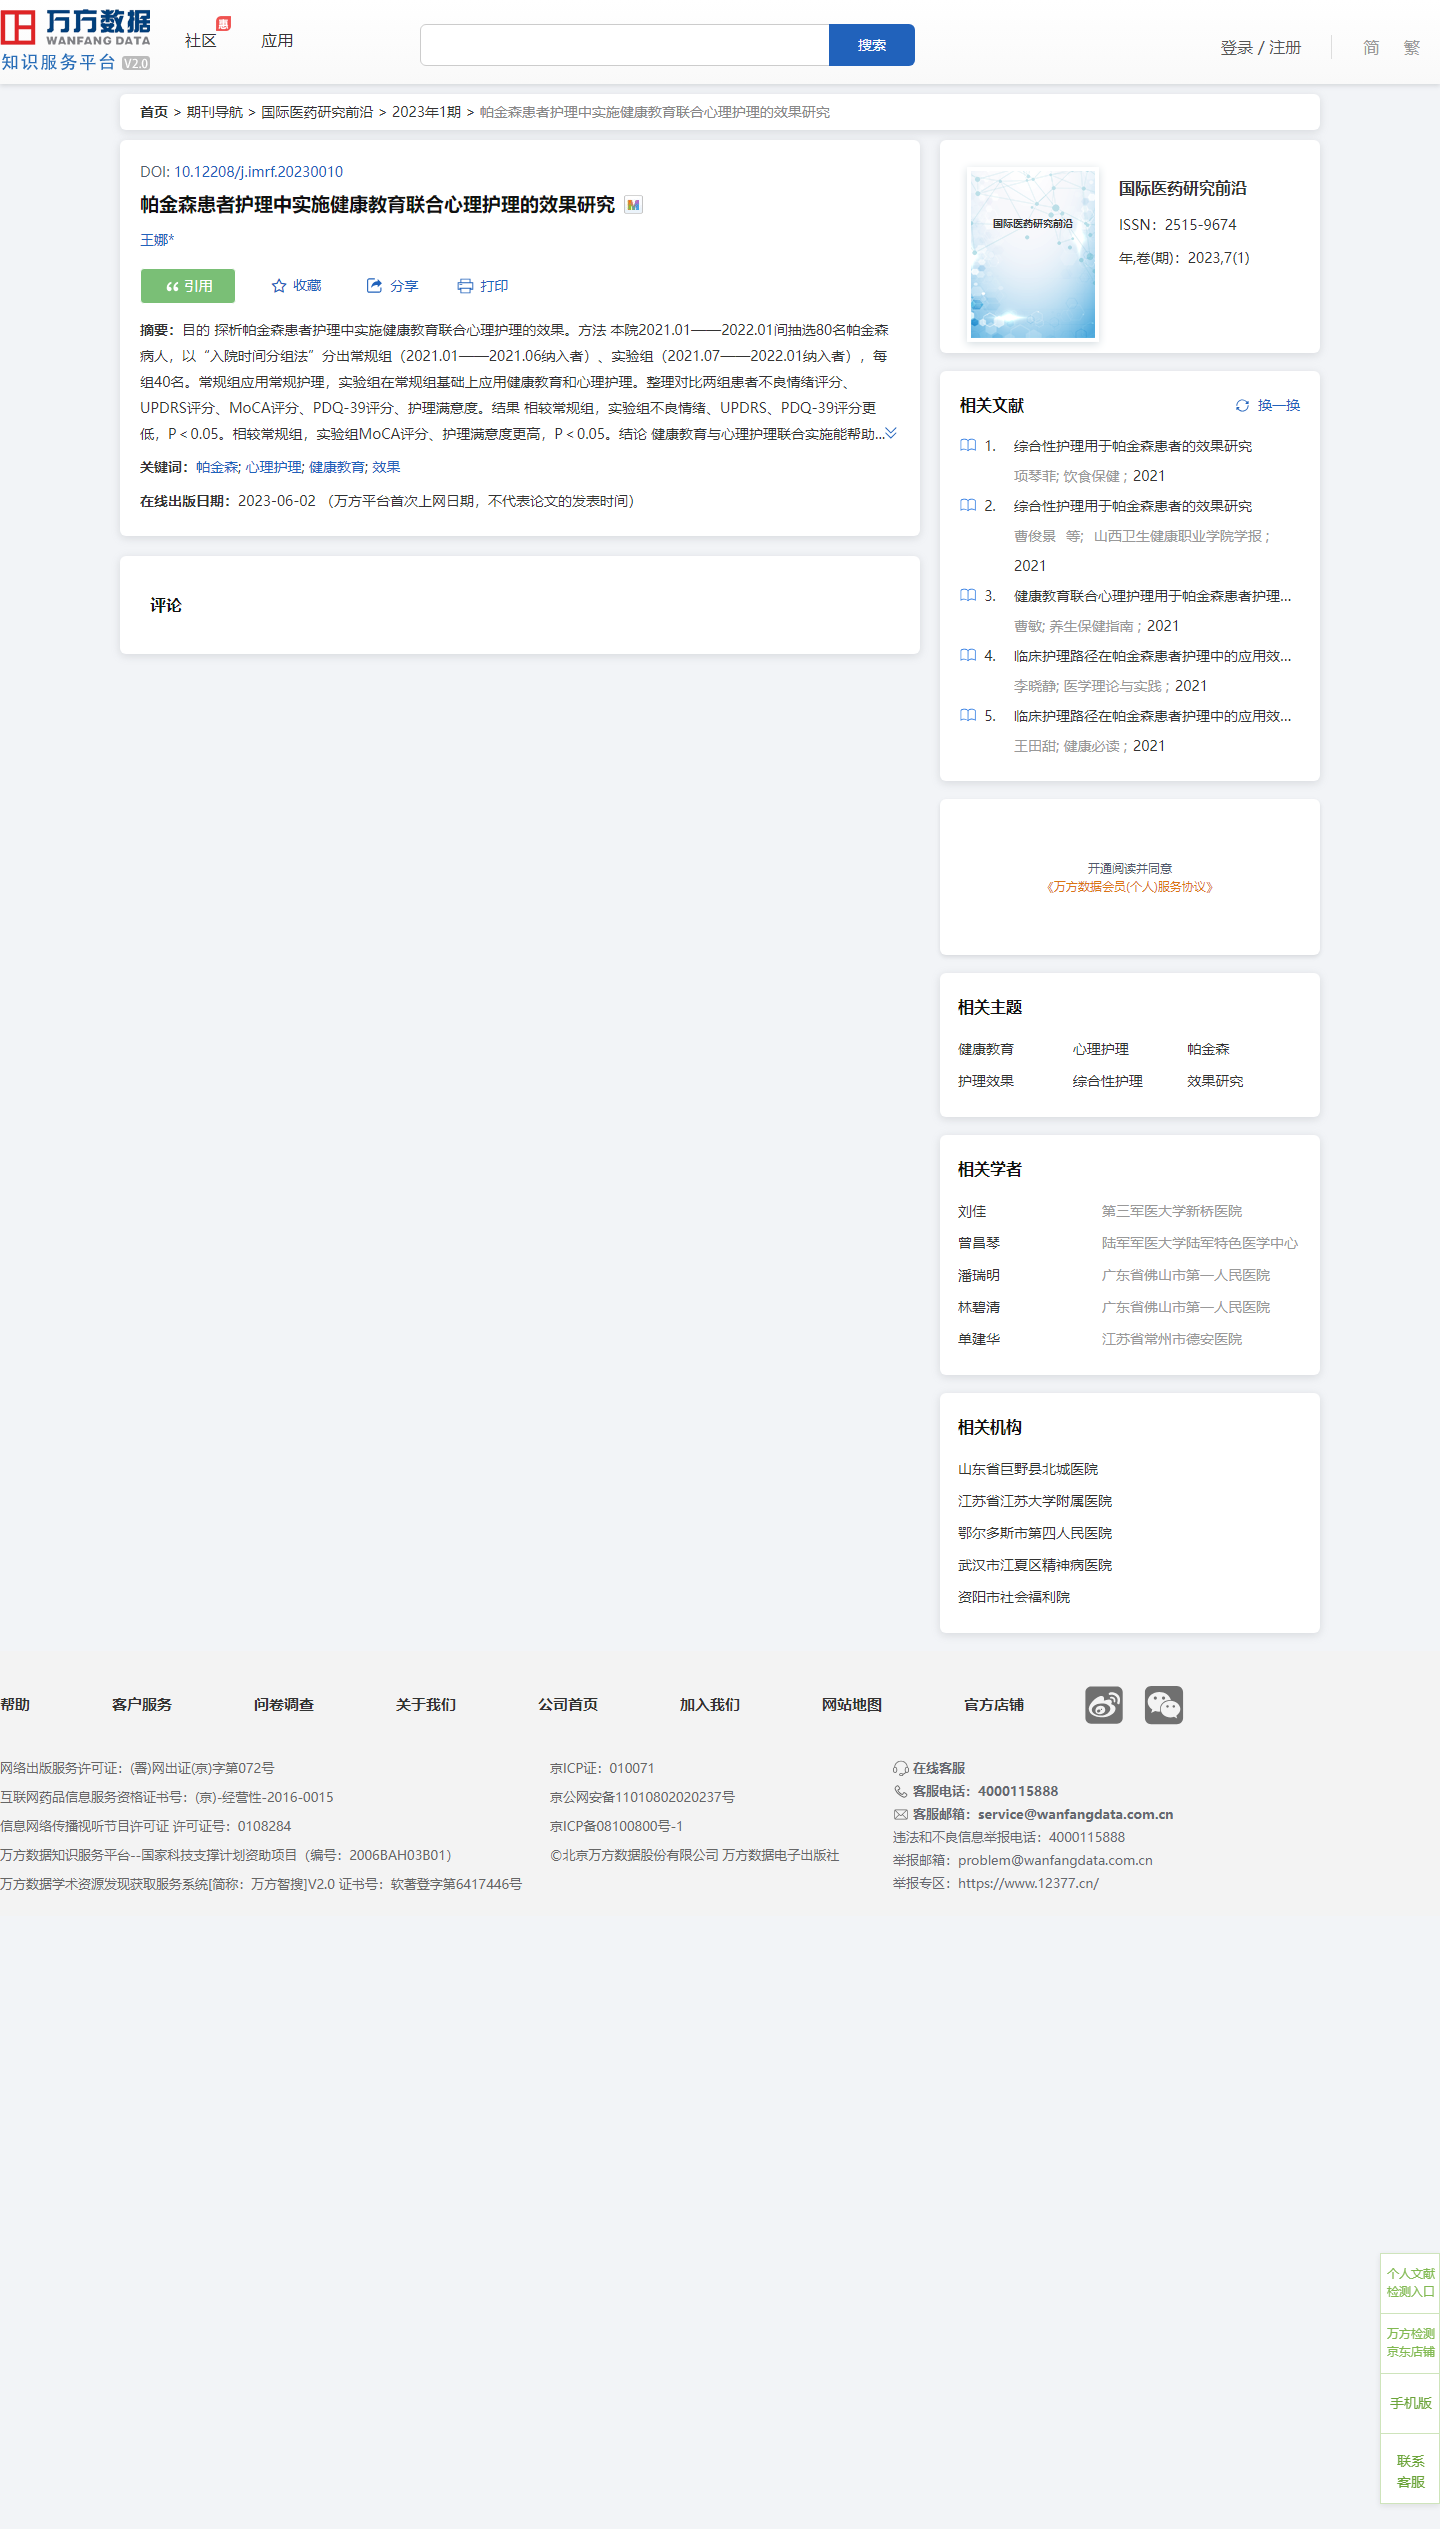Open related scholar 刘佳
Image resolution: width=1440 pixels, height=2529 pixels.
(972, 1211)
